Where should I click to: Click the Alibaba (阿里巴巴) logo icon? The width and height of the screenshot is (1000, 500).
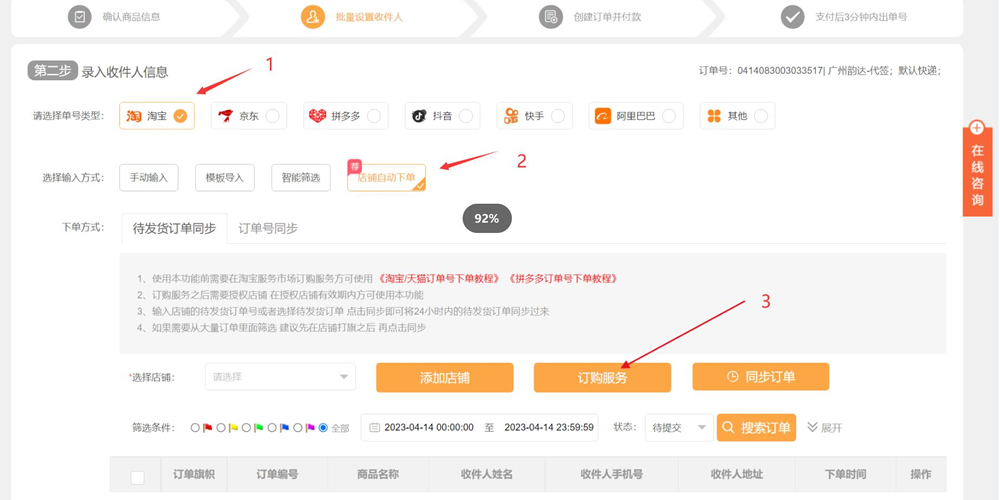tap(603, 116)
